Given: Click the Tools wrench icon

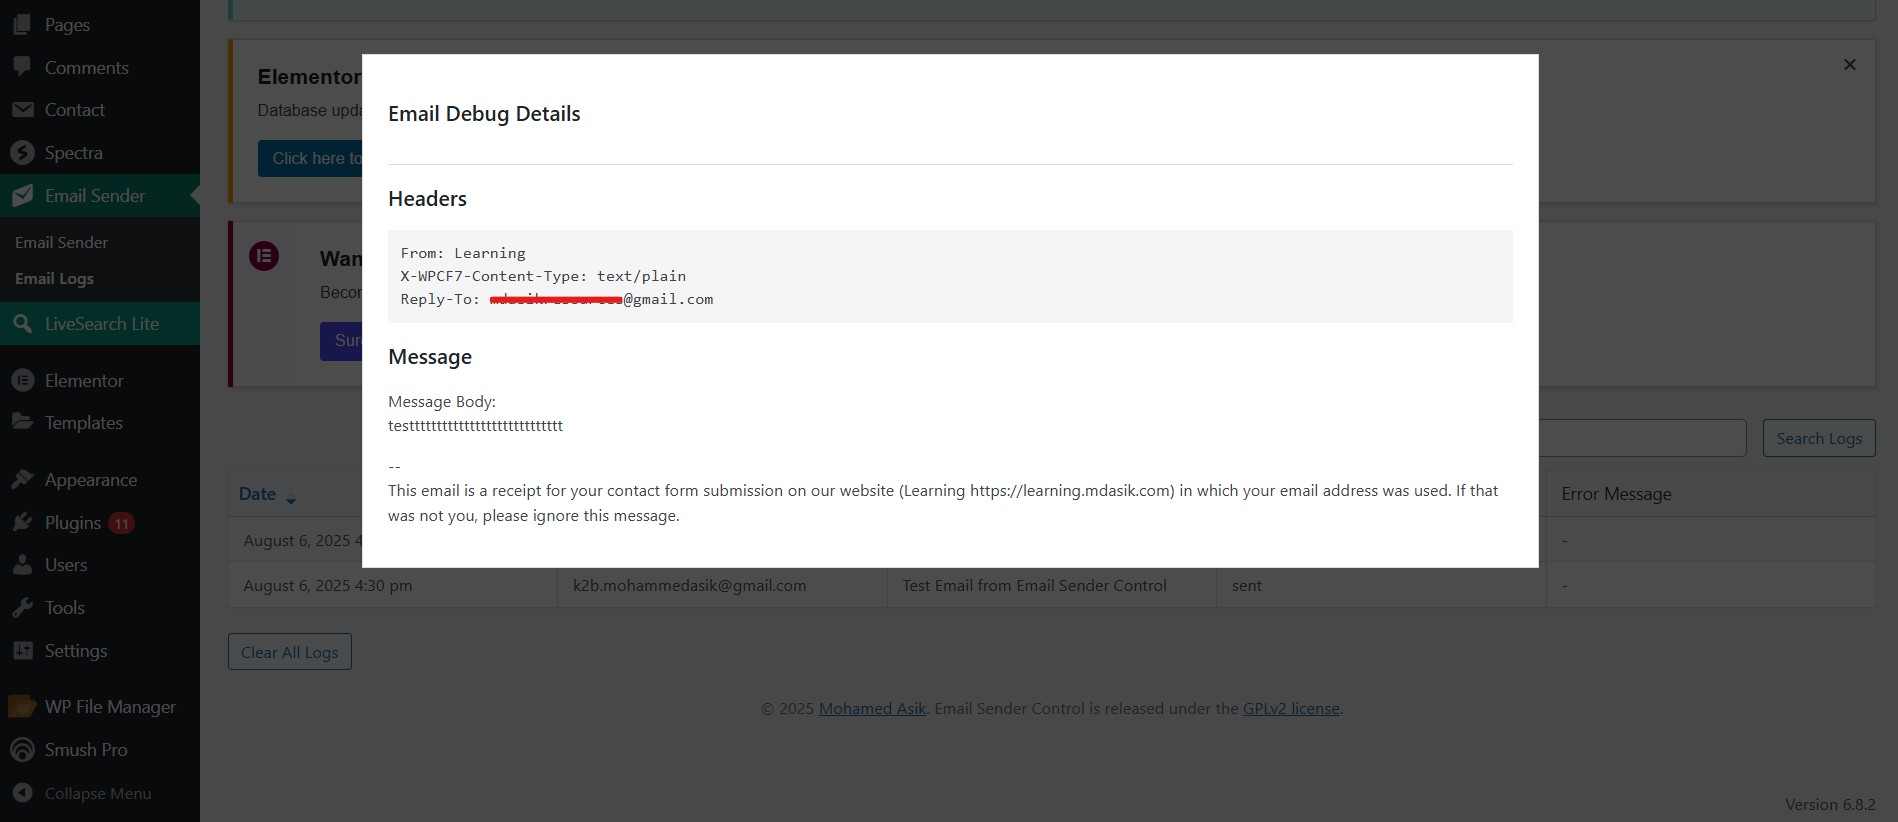Looking at the screenshot, I should point(22,608).
